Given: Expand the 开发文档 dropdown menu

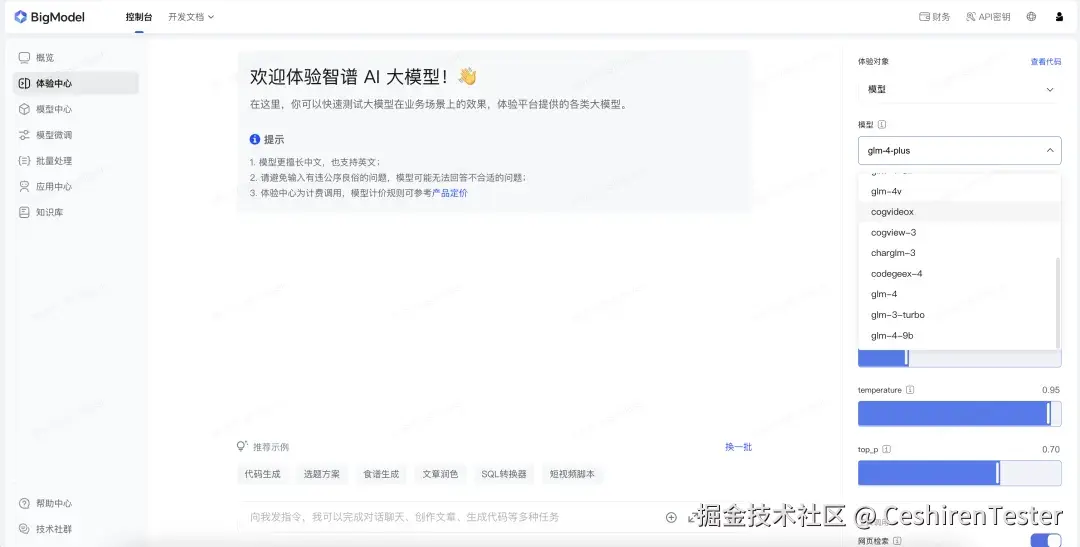Looking at the screenshot, I should coord(191,17).
